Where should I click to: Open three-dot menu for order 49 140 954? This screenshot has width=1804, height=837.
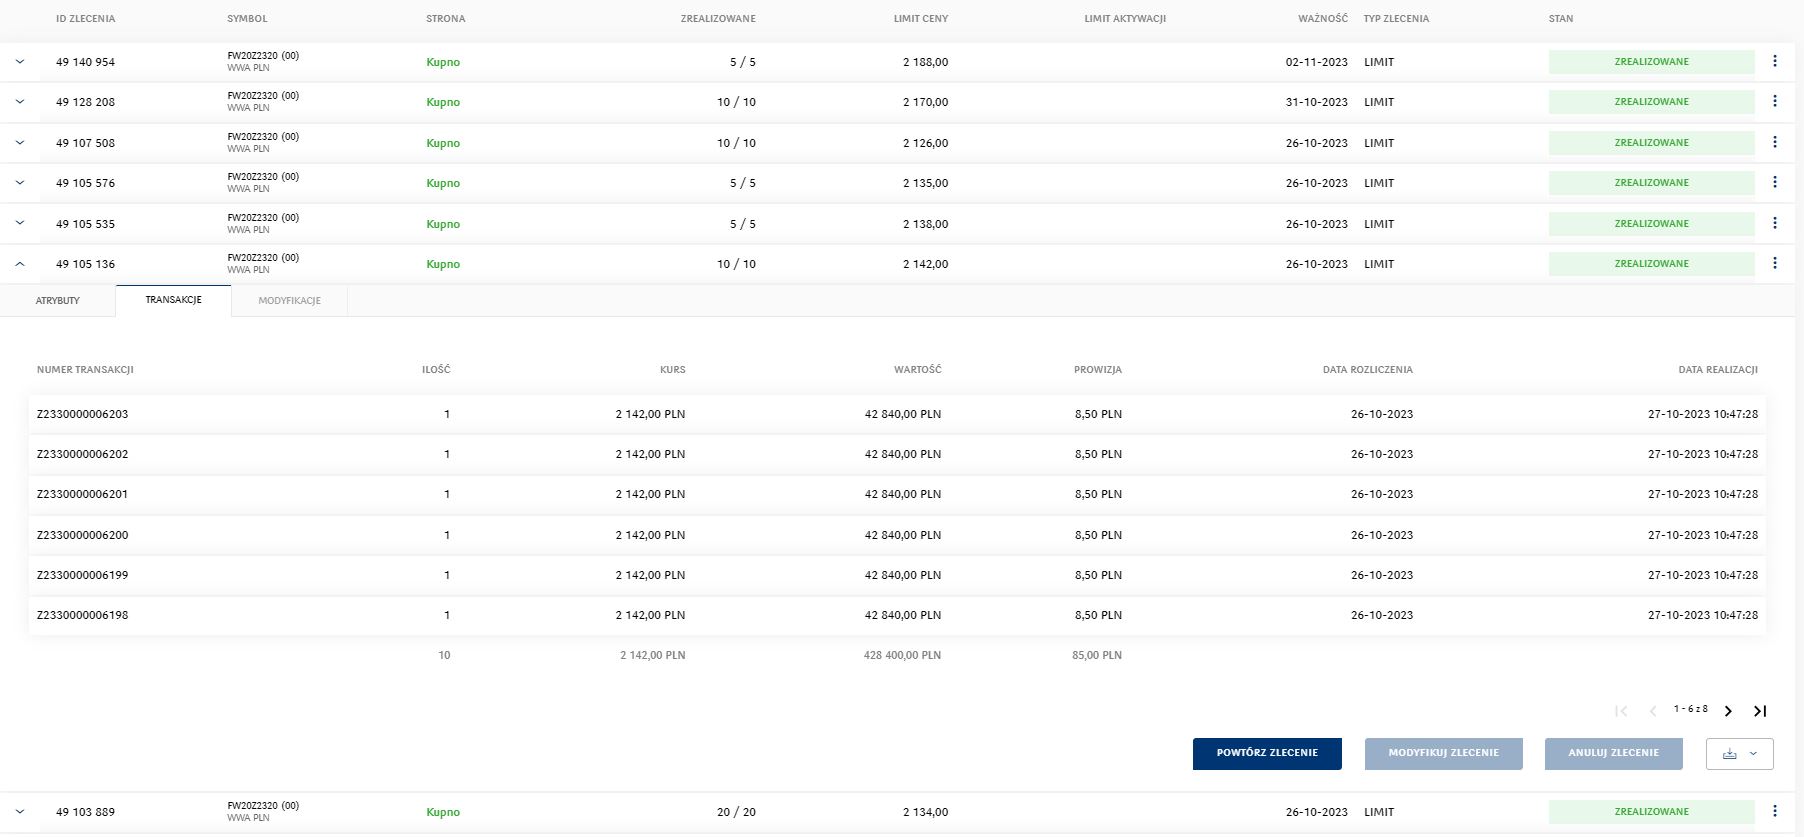pyautogui.click(x=1774, y=62)
